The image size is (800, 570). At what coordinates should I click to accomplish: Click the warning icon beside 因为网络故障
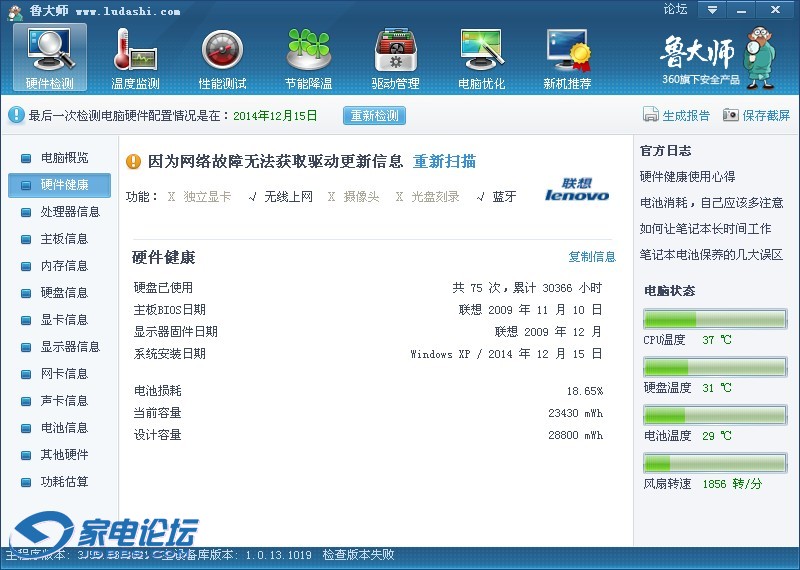point(133,162)
